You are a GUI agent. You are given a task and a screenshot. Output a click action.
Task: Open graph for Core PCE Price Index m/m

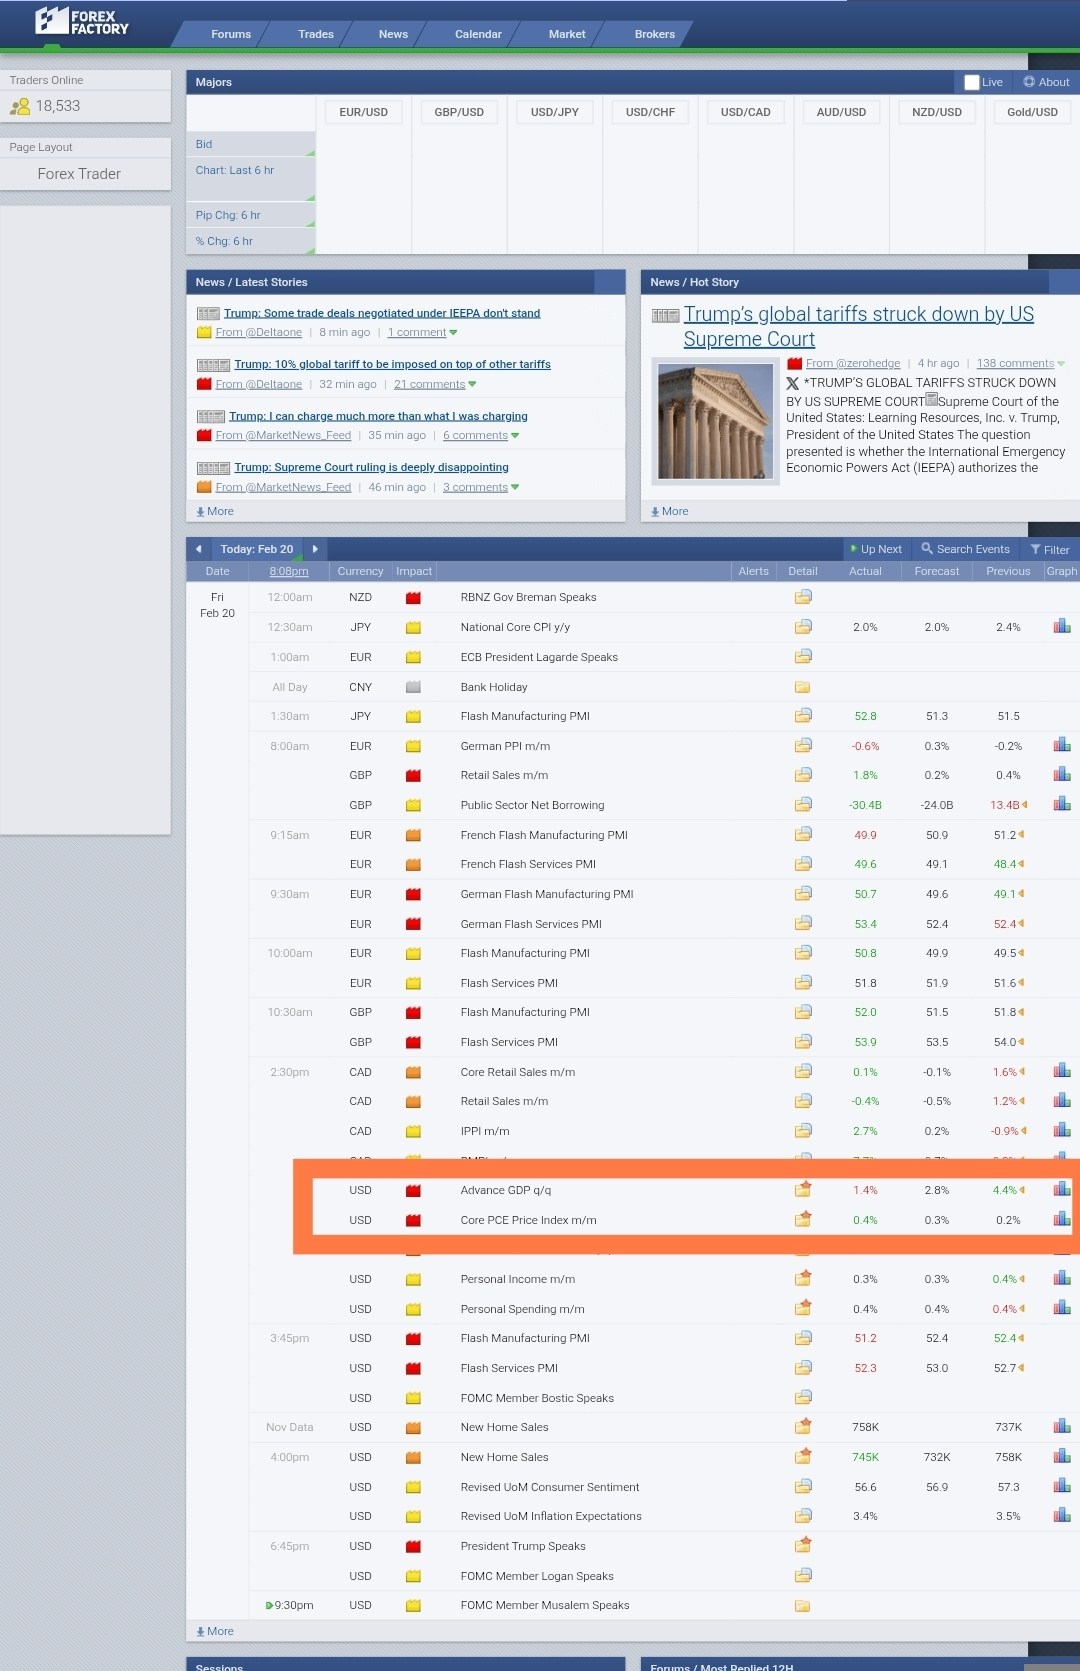click(1062, 1219)
